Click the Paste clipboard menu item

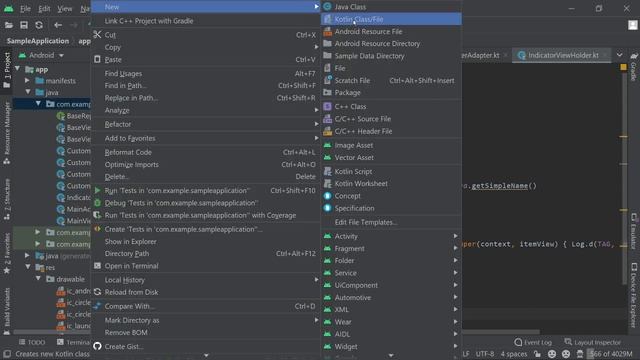(x=206, y=60)
